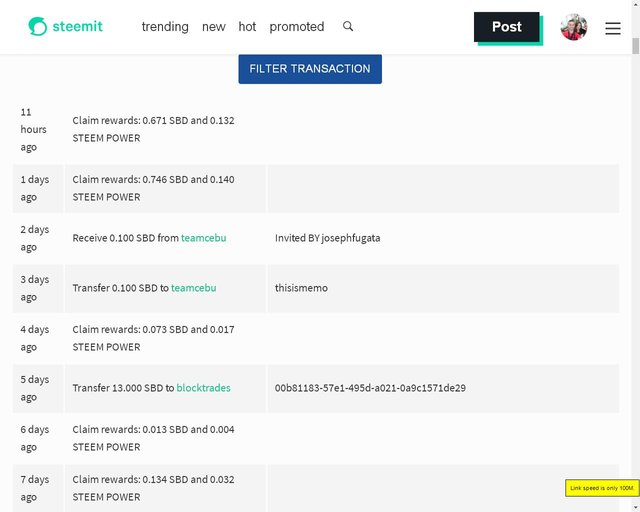Open the user profile avatar
Viewport: 640px width, 512px height.
[574, 27]
